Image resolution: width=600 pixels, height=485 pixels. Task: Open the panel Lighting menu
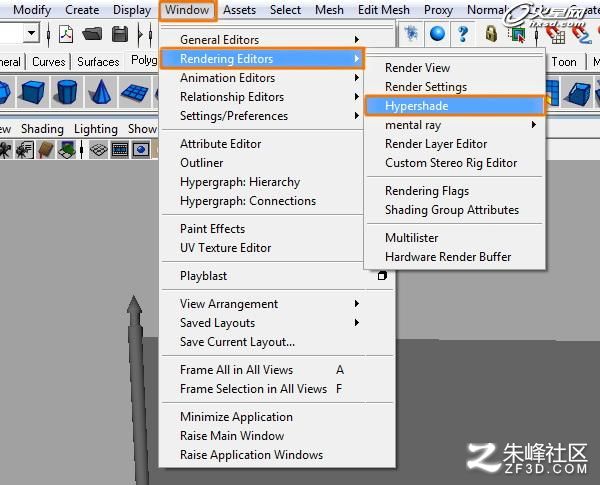pyautogui.click(x=96, y=129)
